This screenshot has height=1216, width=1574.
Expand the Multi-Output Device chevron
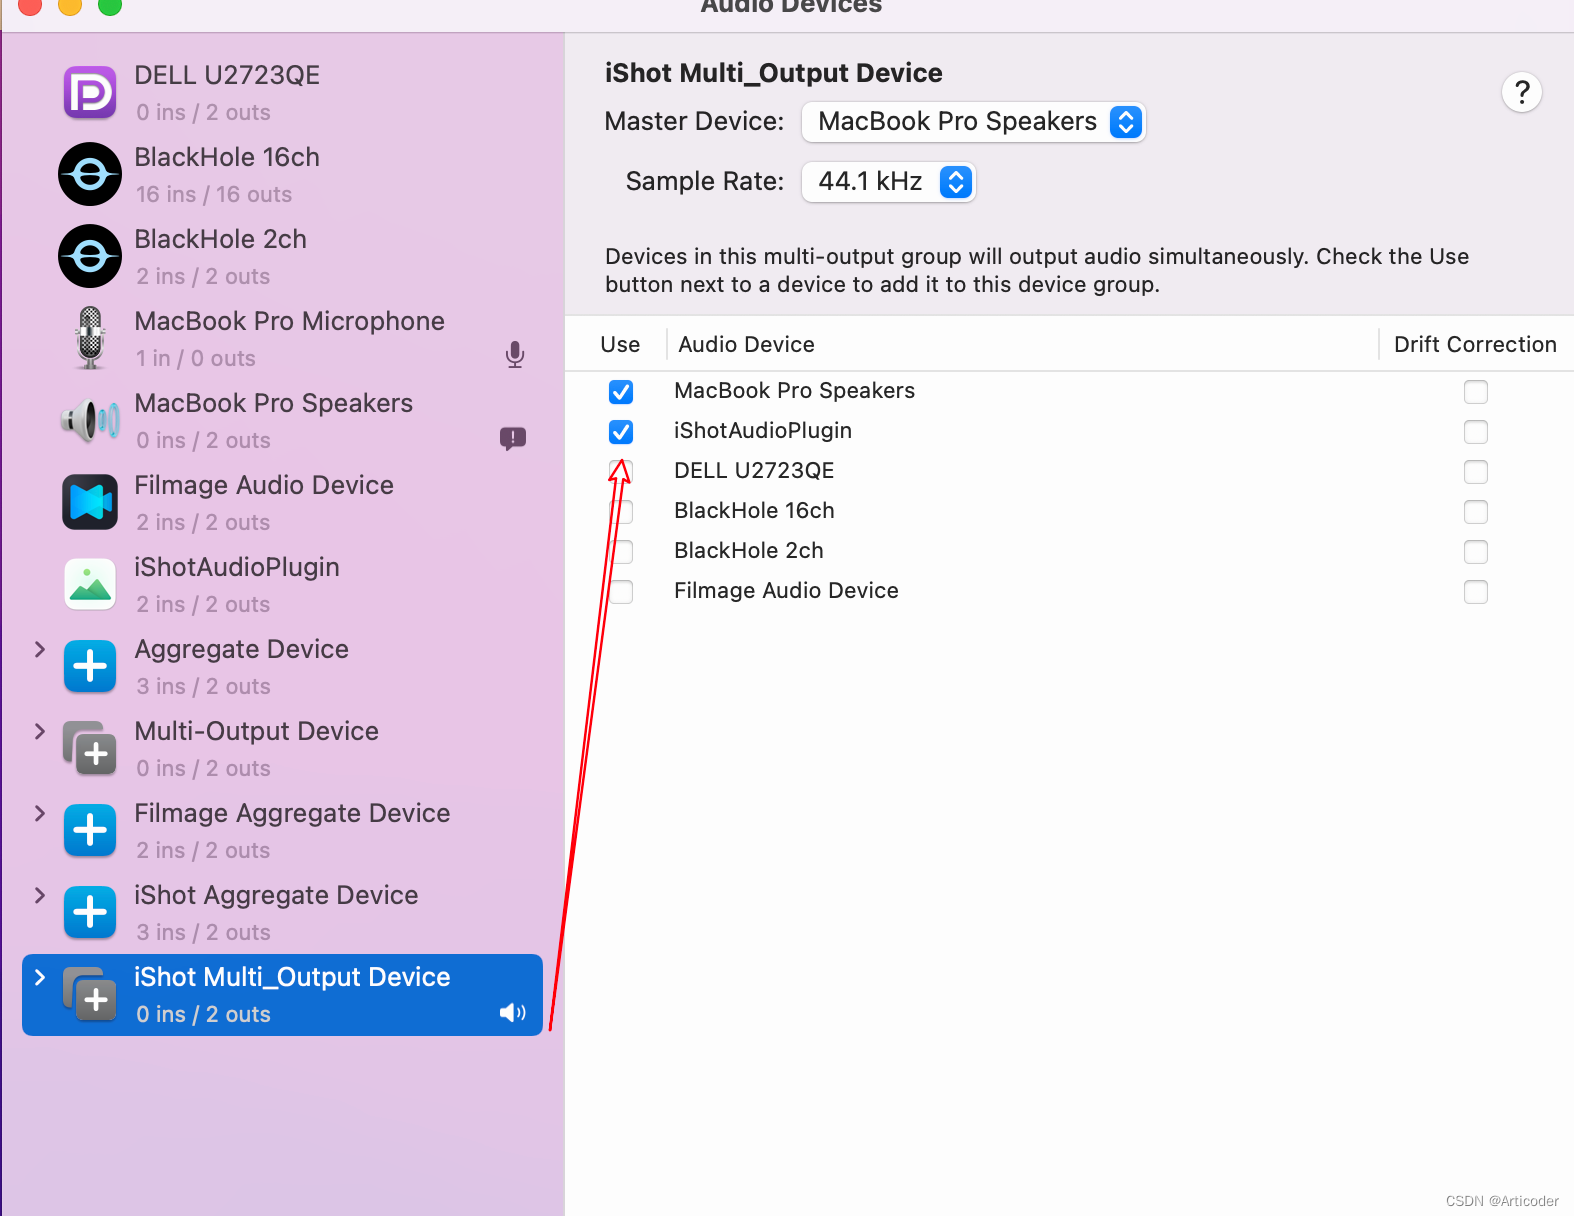click(40, 731)
